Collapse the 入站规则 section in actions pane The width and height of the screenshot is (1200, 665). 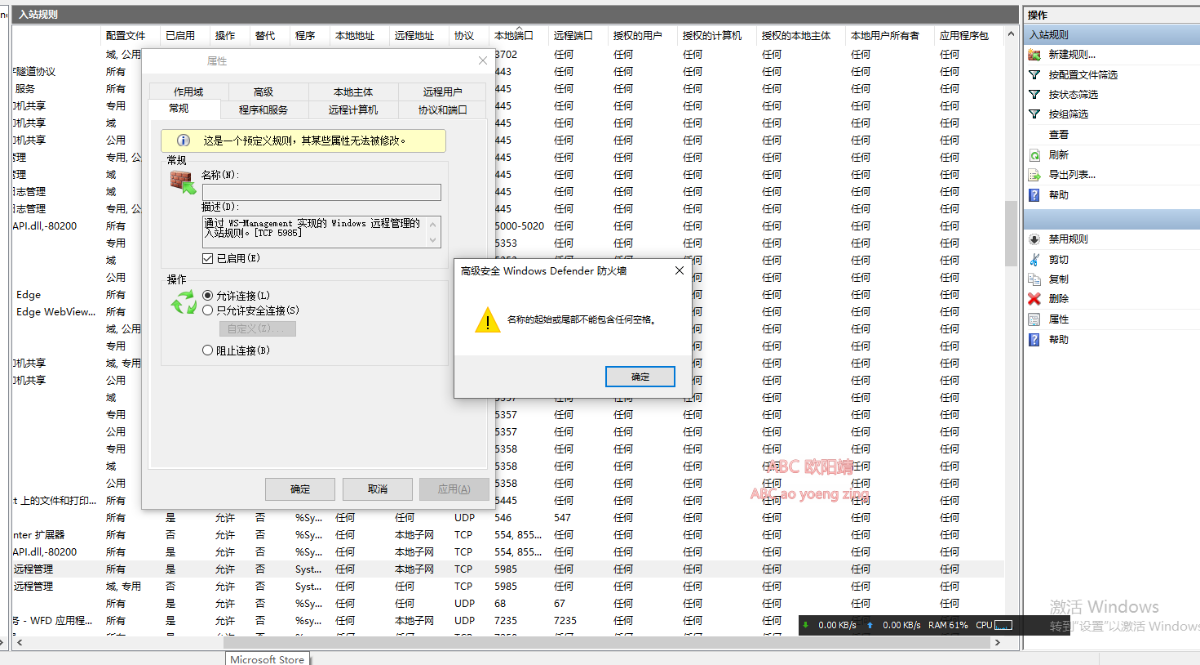[x=1110, y=35]
